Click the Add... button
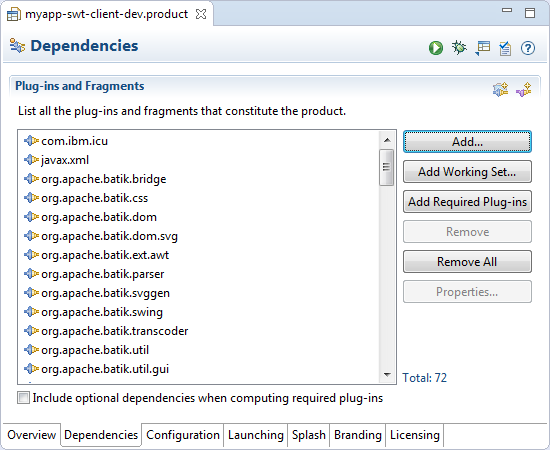Viewport: 550px width, 450px height. pyautogui.click(x=467, y=142)
